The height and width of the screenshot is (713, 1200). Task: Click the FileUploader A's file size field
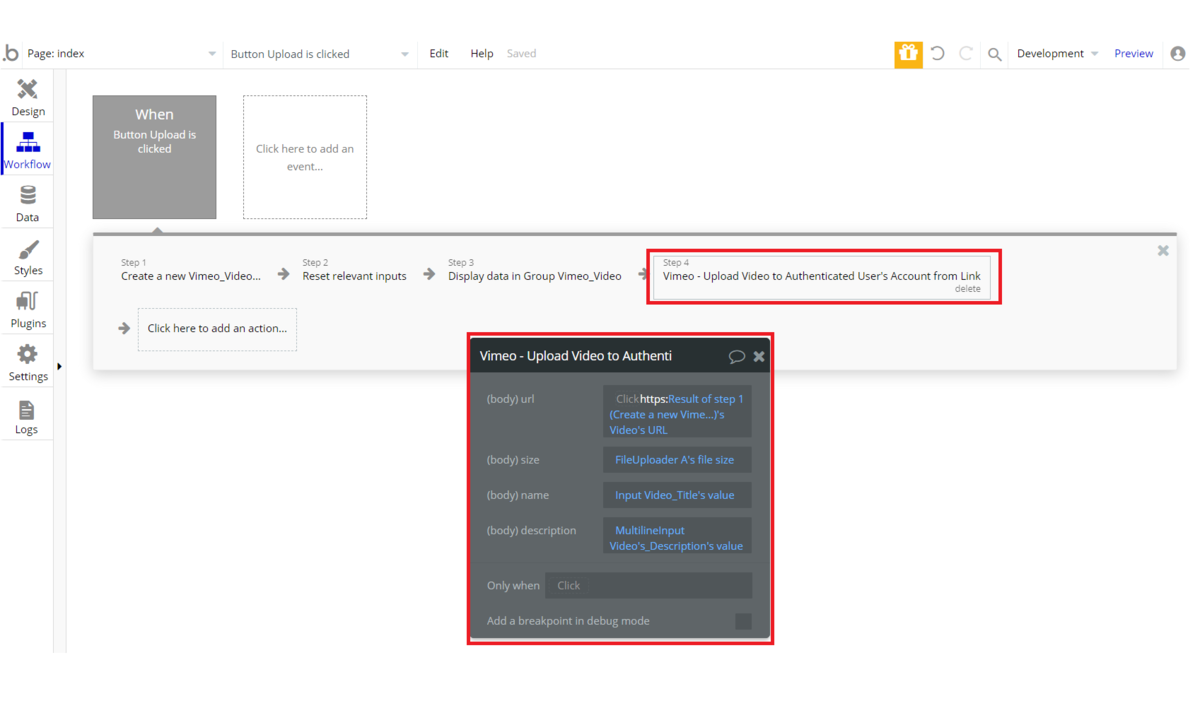[677, 460]
